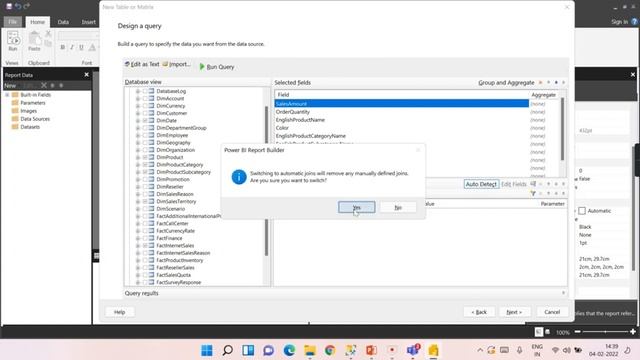640x360 pixels.
Task: Expand the FactCallCenter tree node
Action: 138,223
